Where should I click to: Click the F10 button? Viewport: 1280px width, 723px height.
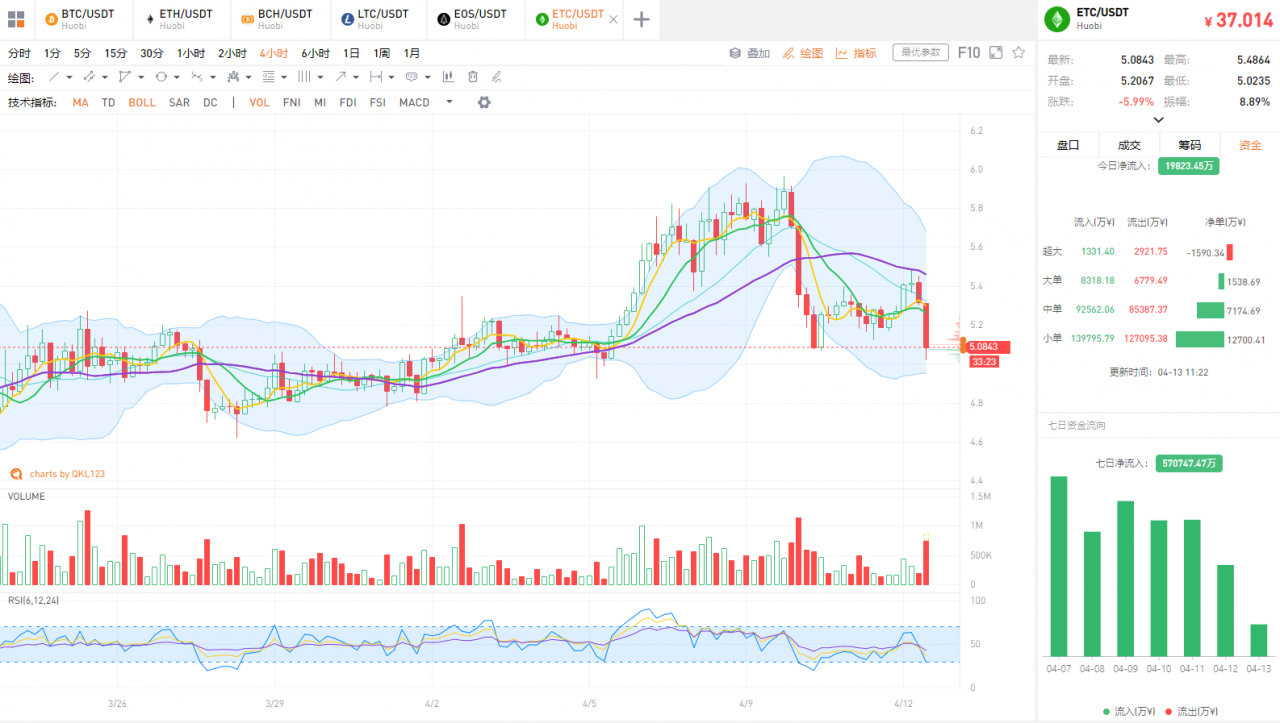click(969, 53)
